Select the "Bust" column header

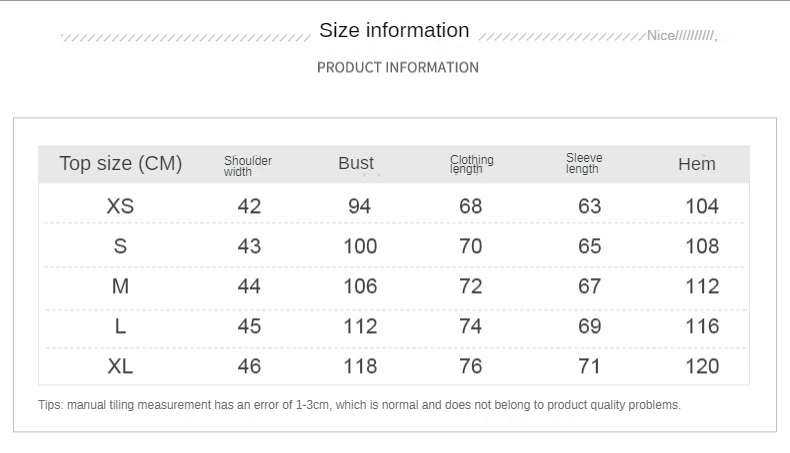click(x=356, y=164)
